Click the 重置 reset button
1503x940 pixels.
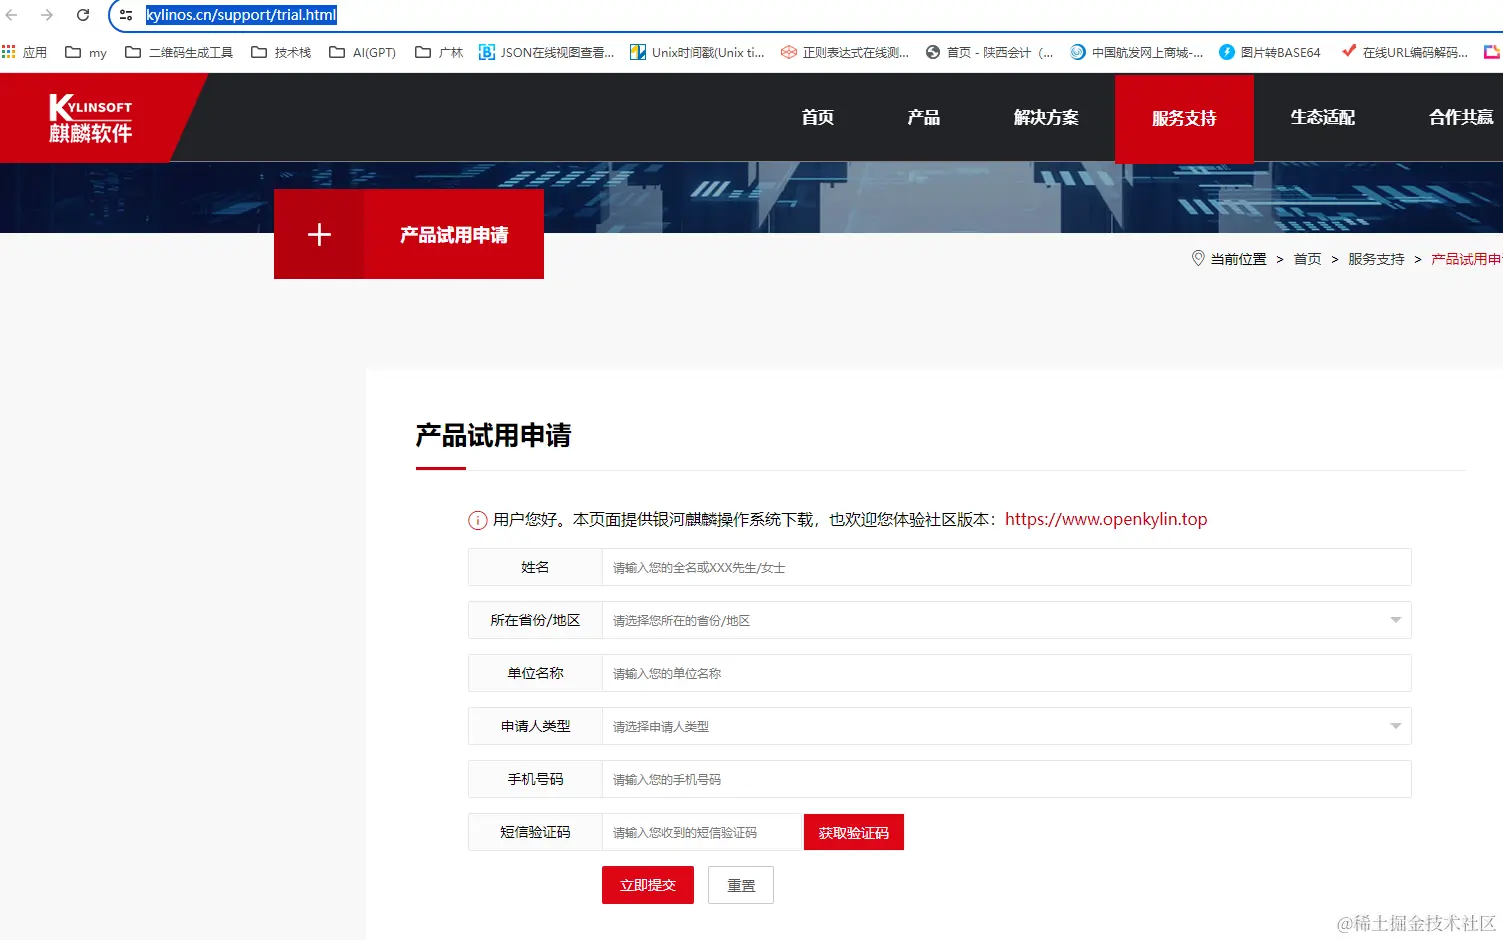[x=741, y=885]
